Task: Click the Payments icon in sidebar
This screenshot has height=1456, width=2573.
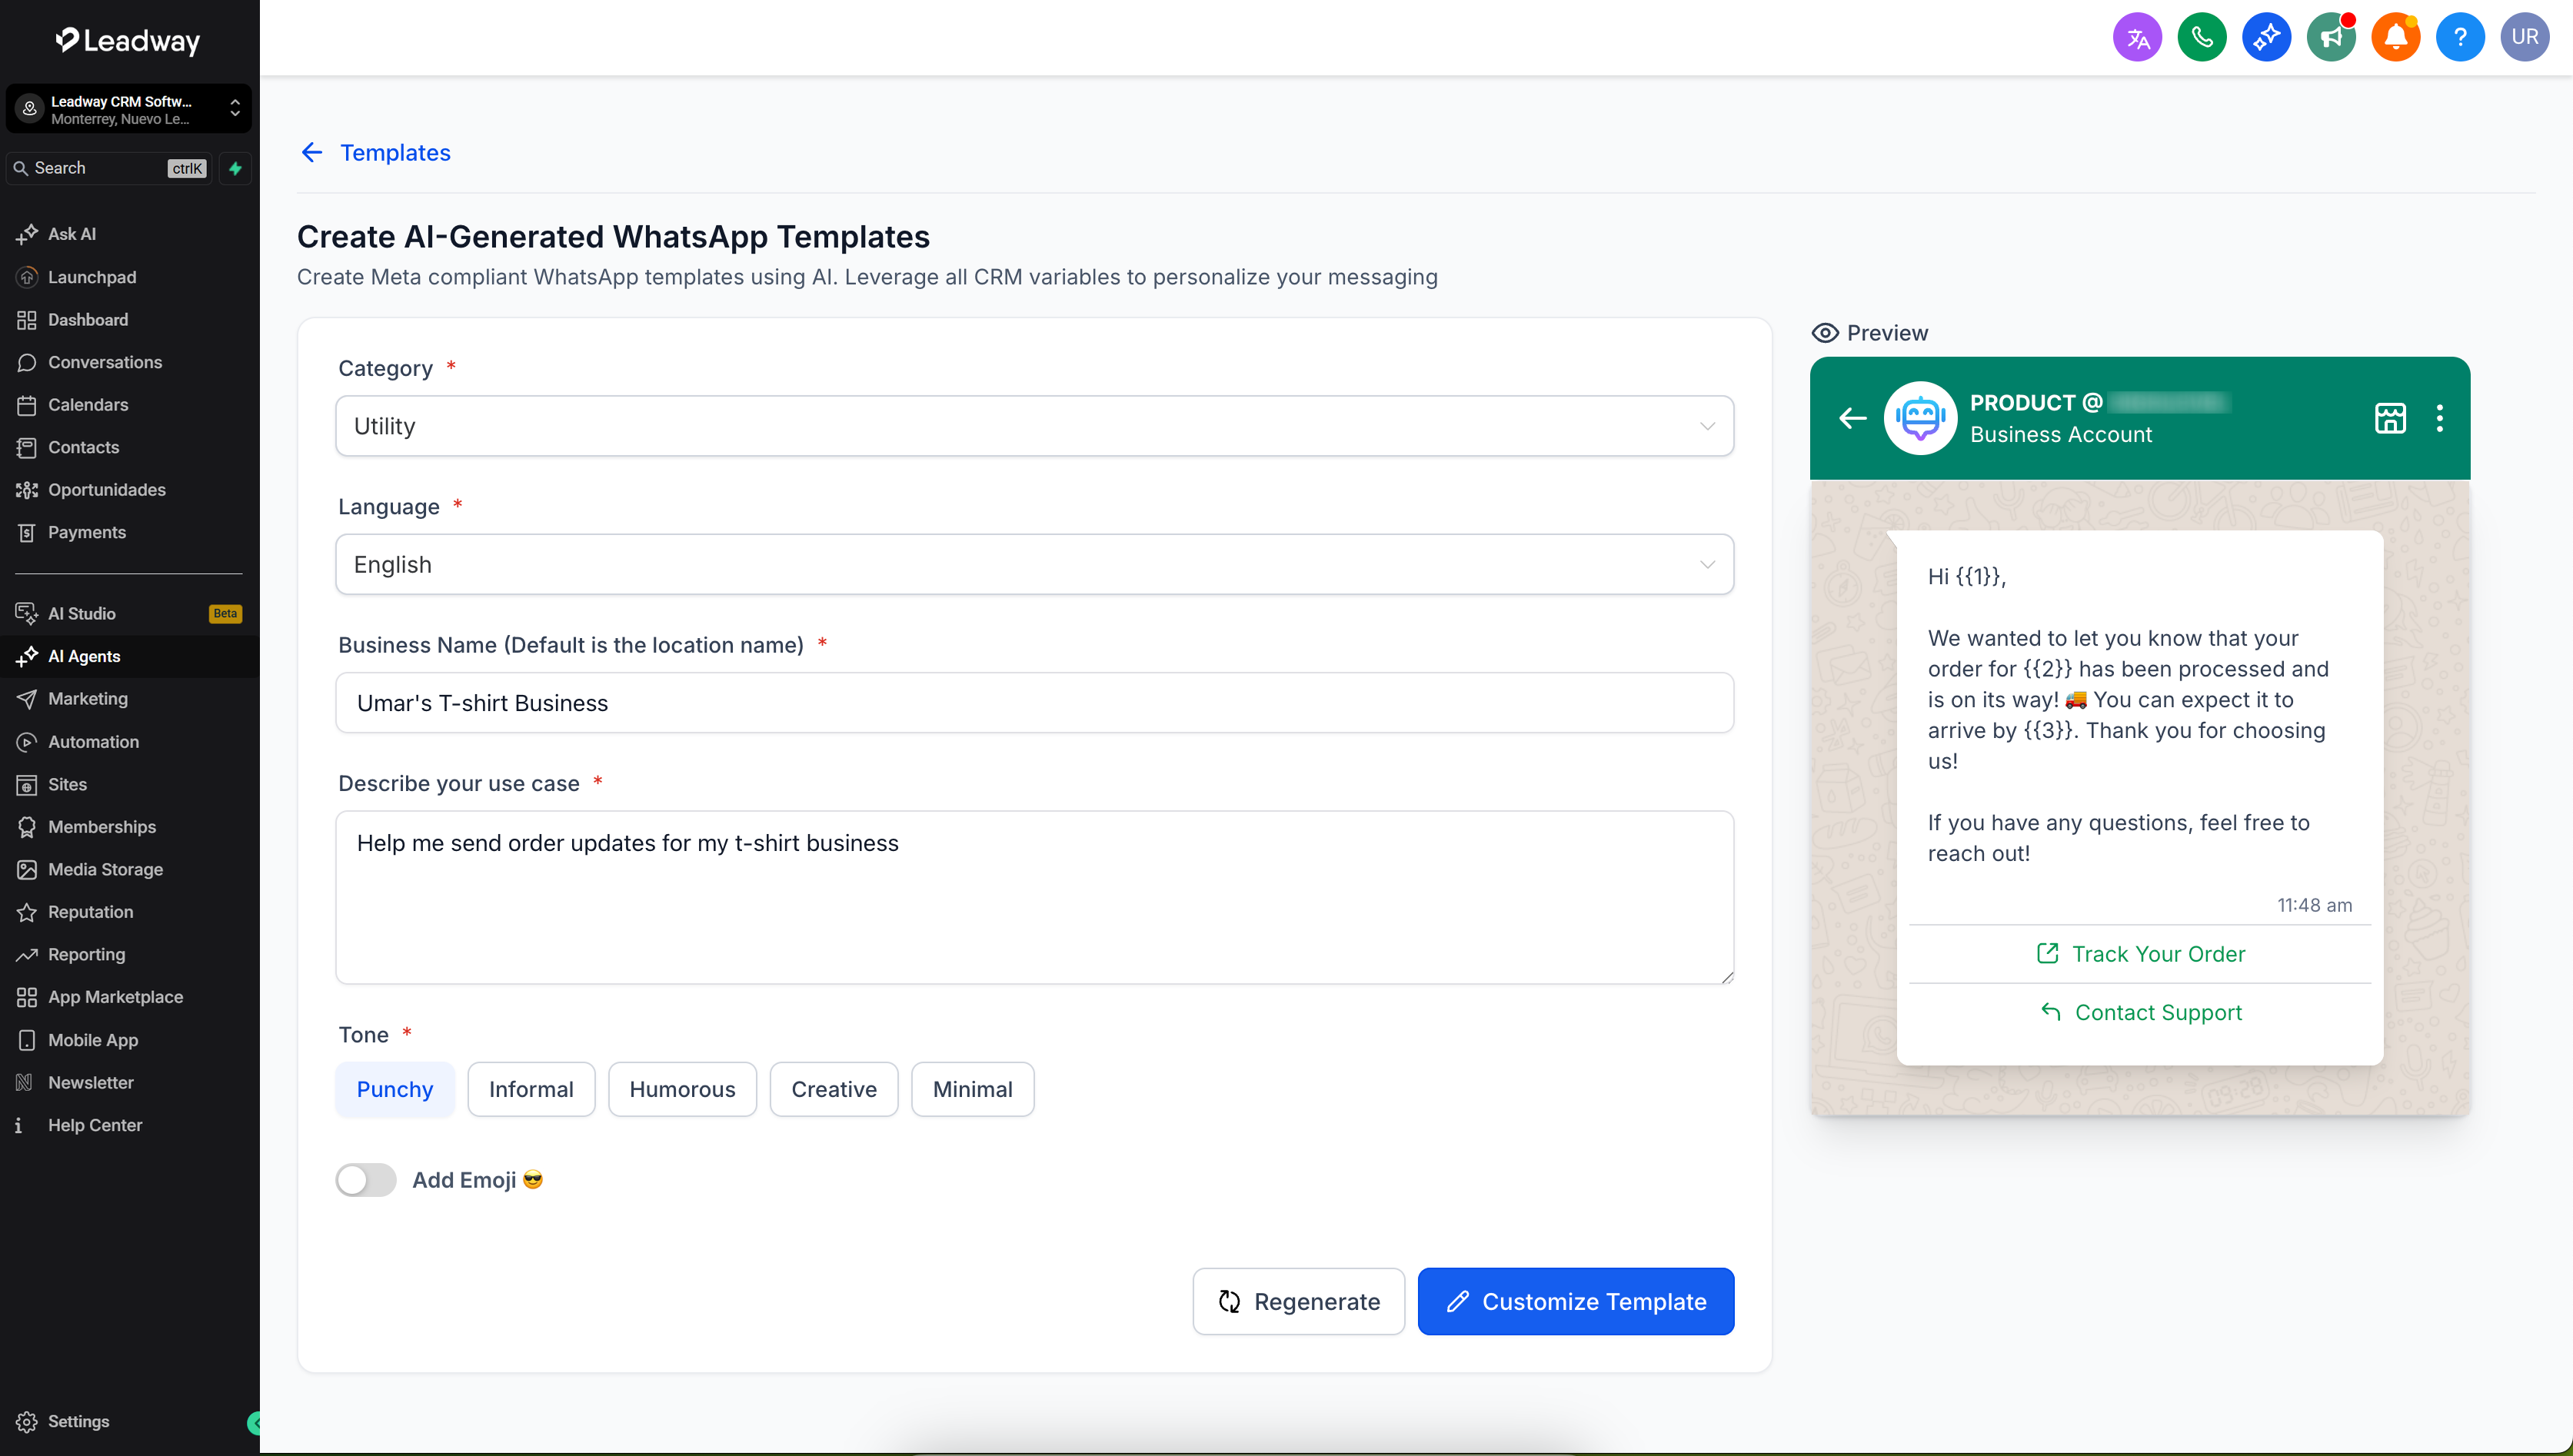Action: [27, 532]
